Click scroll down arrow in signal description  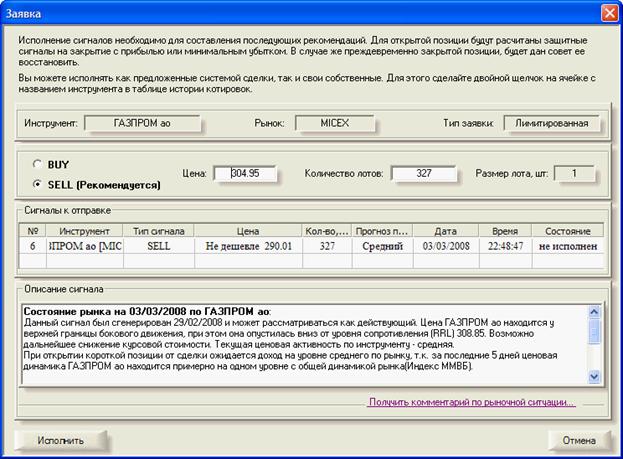coord(594,376)
